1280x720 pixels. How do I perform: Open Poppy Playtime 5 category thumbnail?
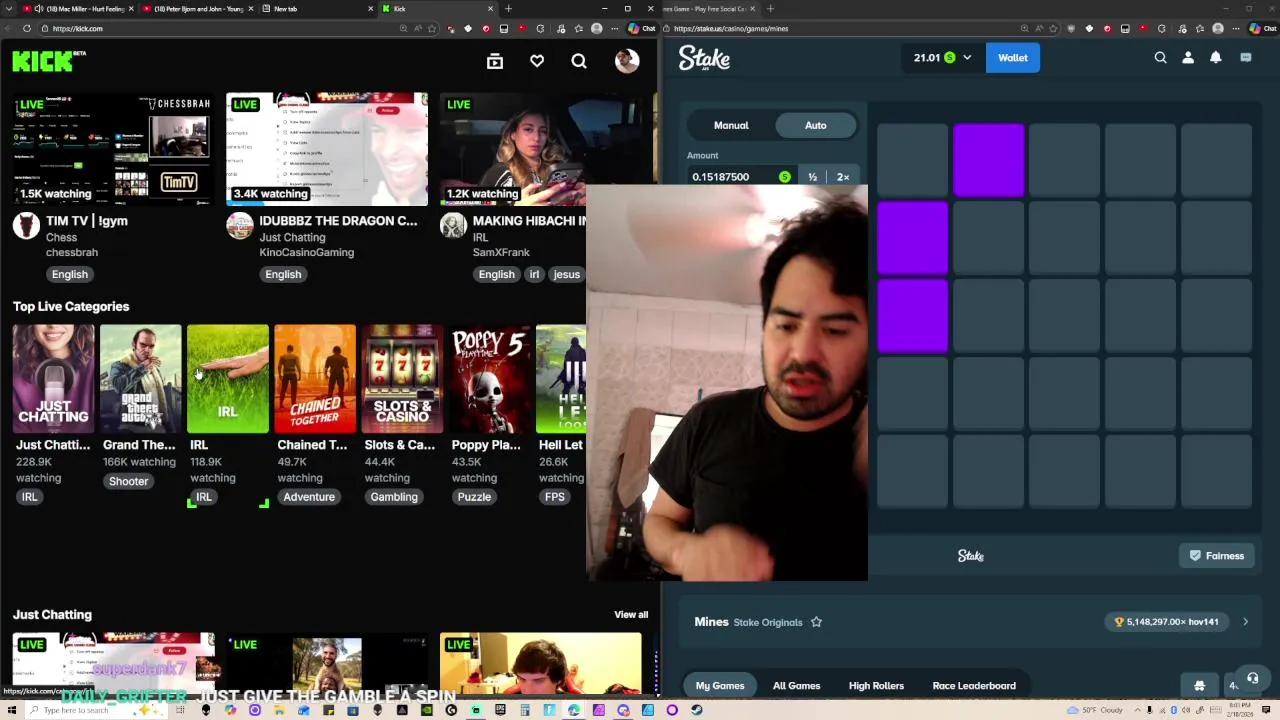(x=489, y=378)
